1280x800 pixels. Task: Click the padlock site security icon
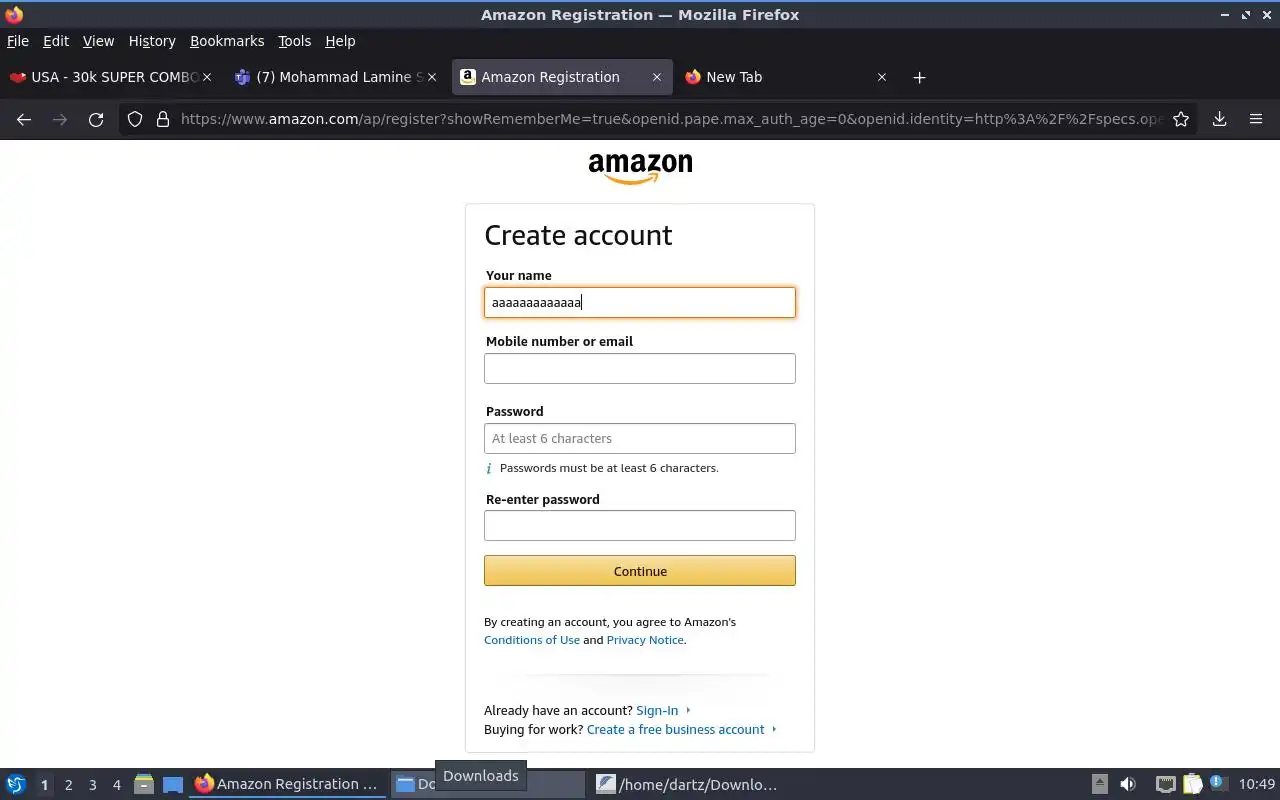[x=163, y=119]
